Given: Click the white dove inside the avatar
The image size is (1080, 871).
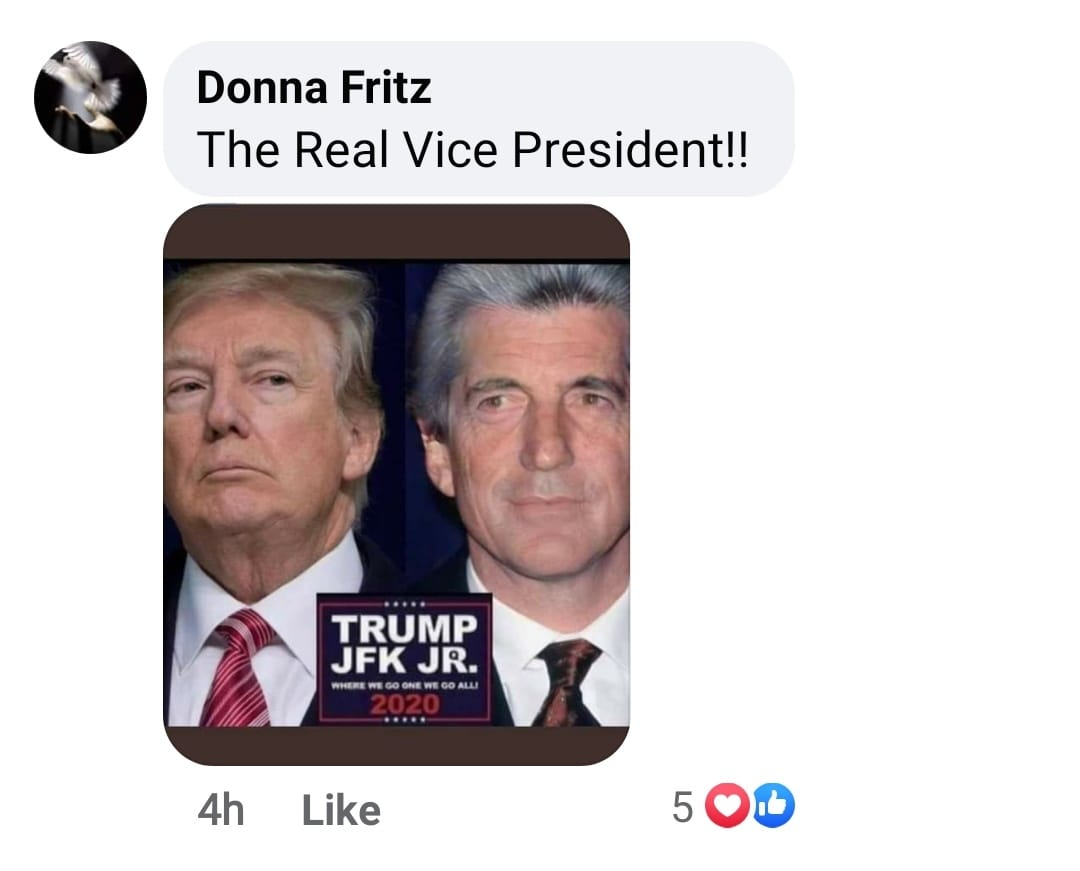Looking at the screenshot, I should 88,88.
